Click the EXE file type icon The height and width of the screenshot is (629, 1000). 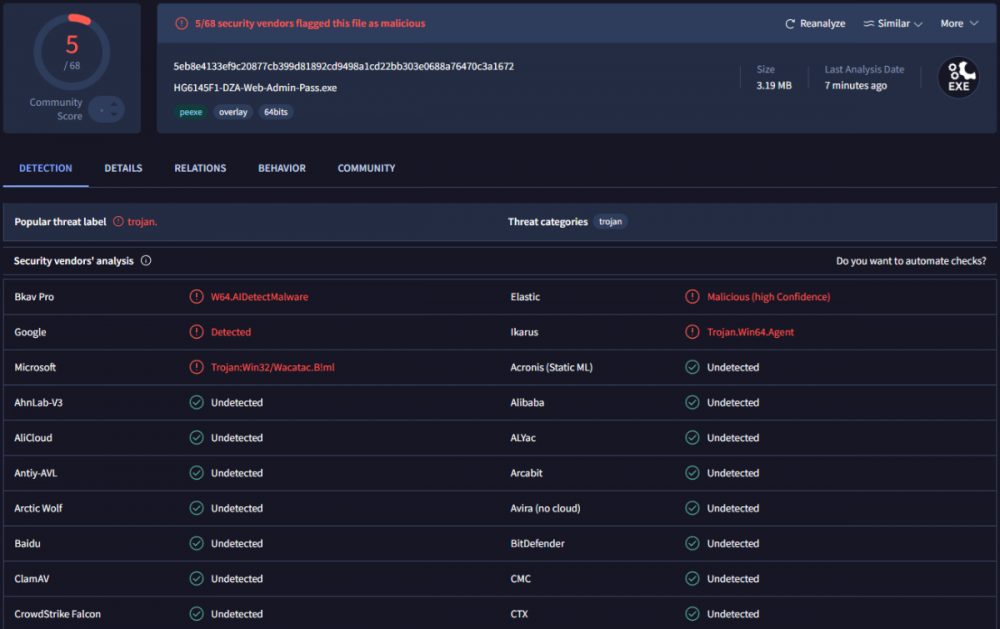point(958,77)
